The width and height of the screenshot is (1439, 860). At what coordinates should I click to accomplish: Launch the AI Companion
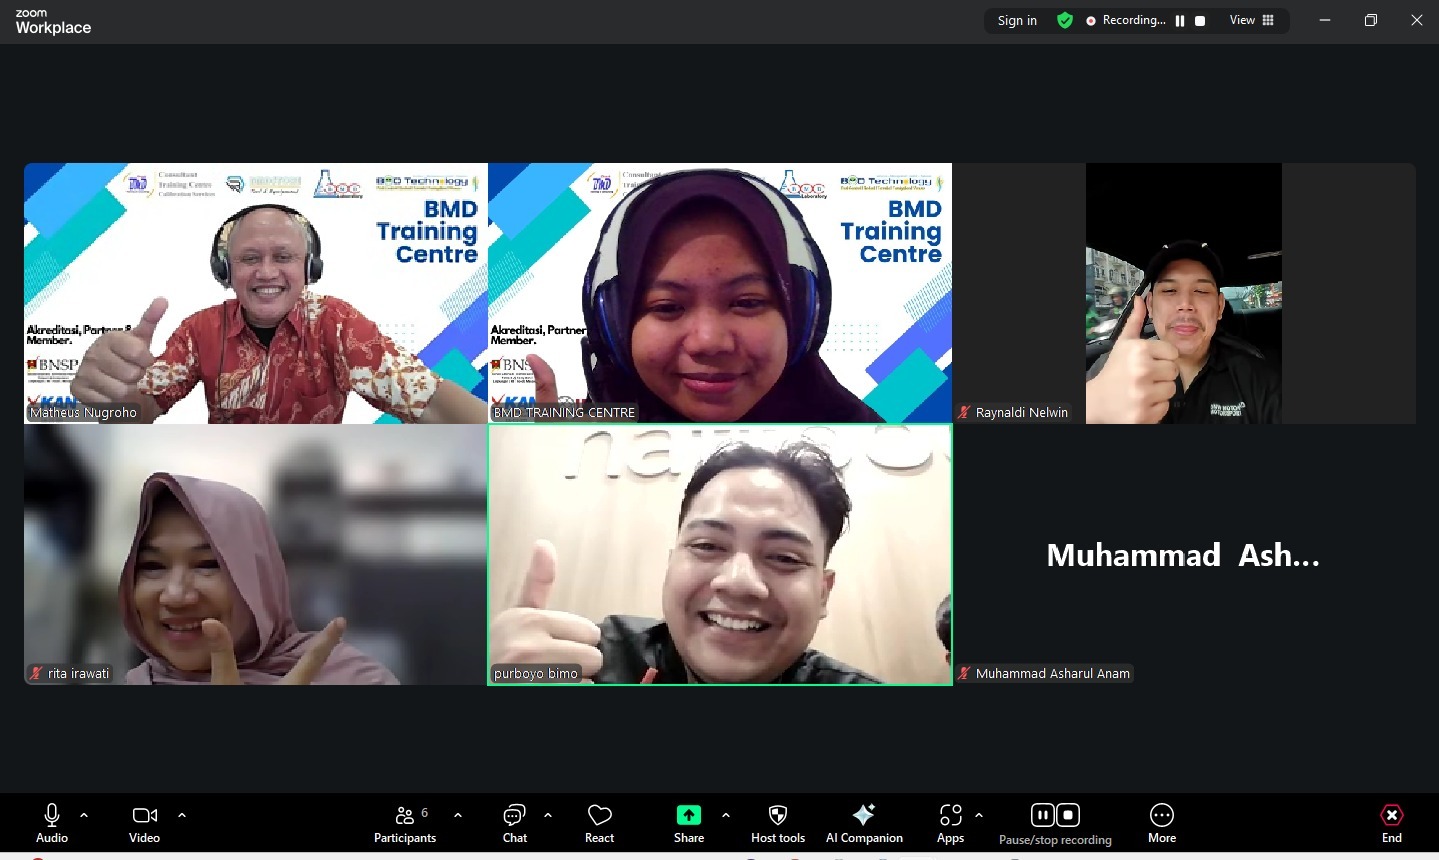(x=864, y=823)
